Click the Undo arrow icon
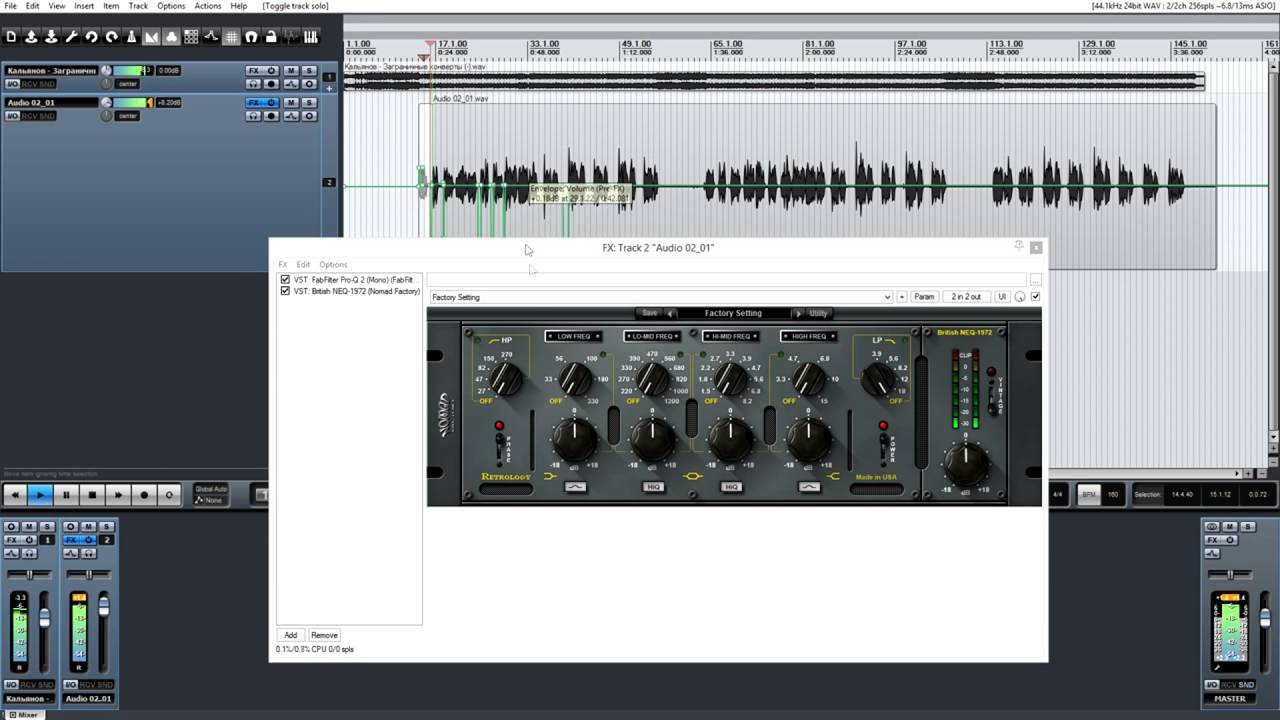The width and height of the screenshot is (1280, 720). click(x=91, y=37)
